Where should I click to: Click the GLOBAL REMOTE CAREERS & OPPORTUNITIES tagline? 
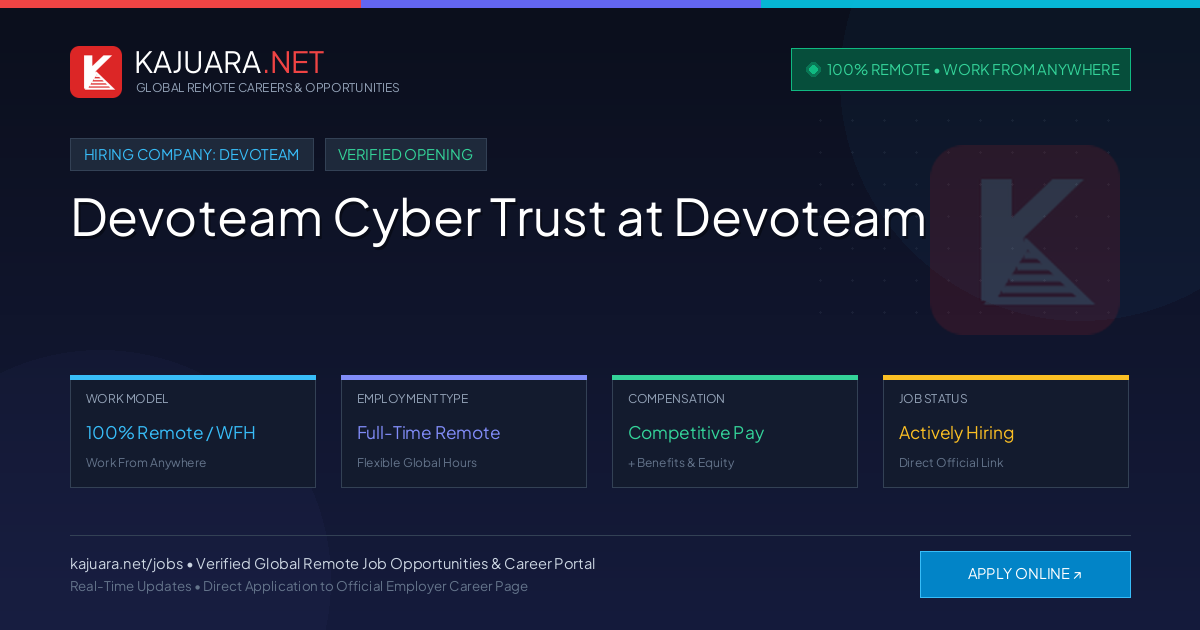(268, 88)
